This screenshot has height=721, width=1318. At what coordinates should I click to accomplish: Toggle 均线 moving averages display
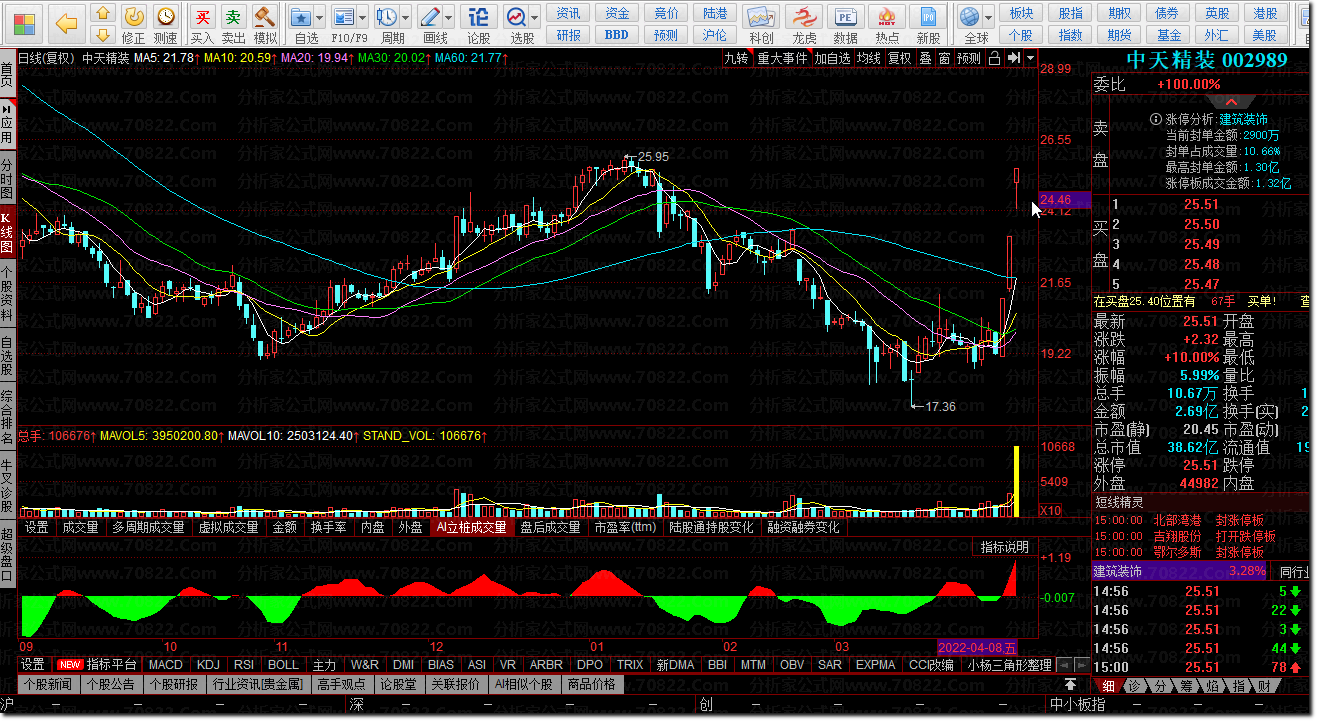coord(868,58)
